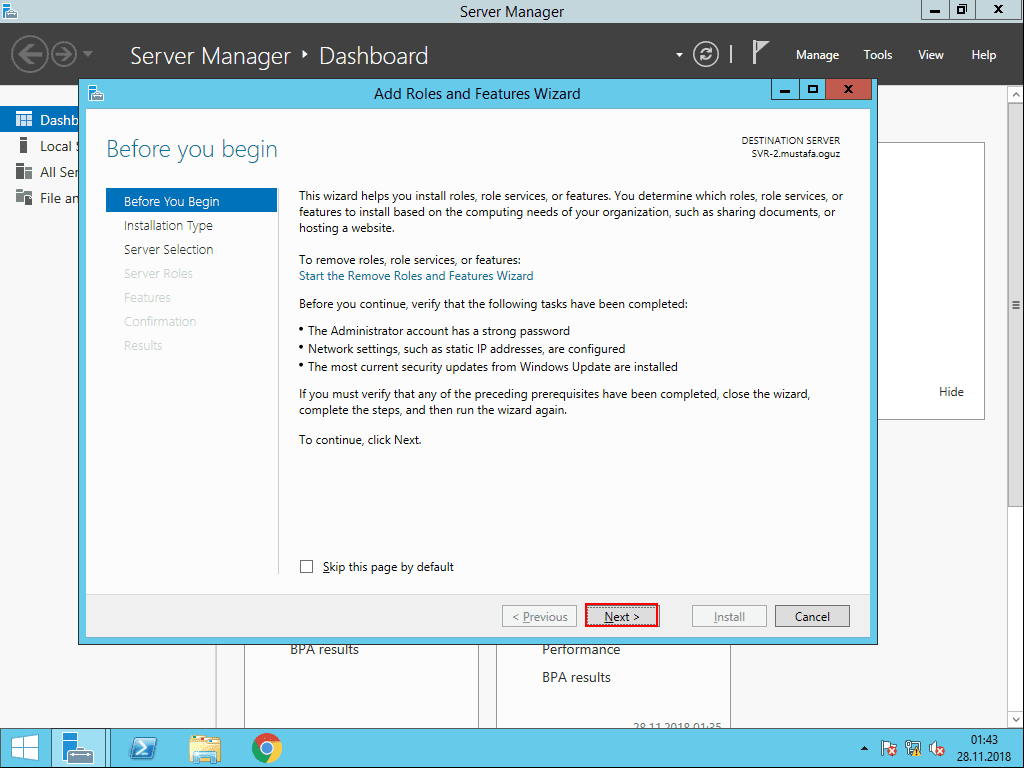
Task: Open the Remove Roles and Features Wizard link
Action: pyautogui.click(x=415, y=275)
